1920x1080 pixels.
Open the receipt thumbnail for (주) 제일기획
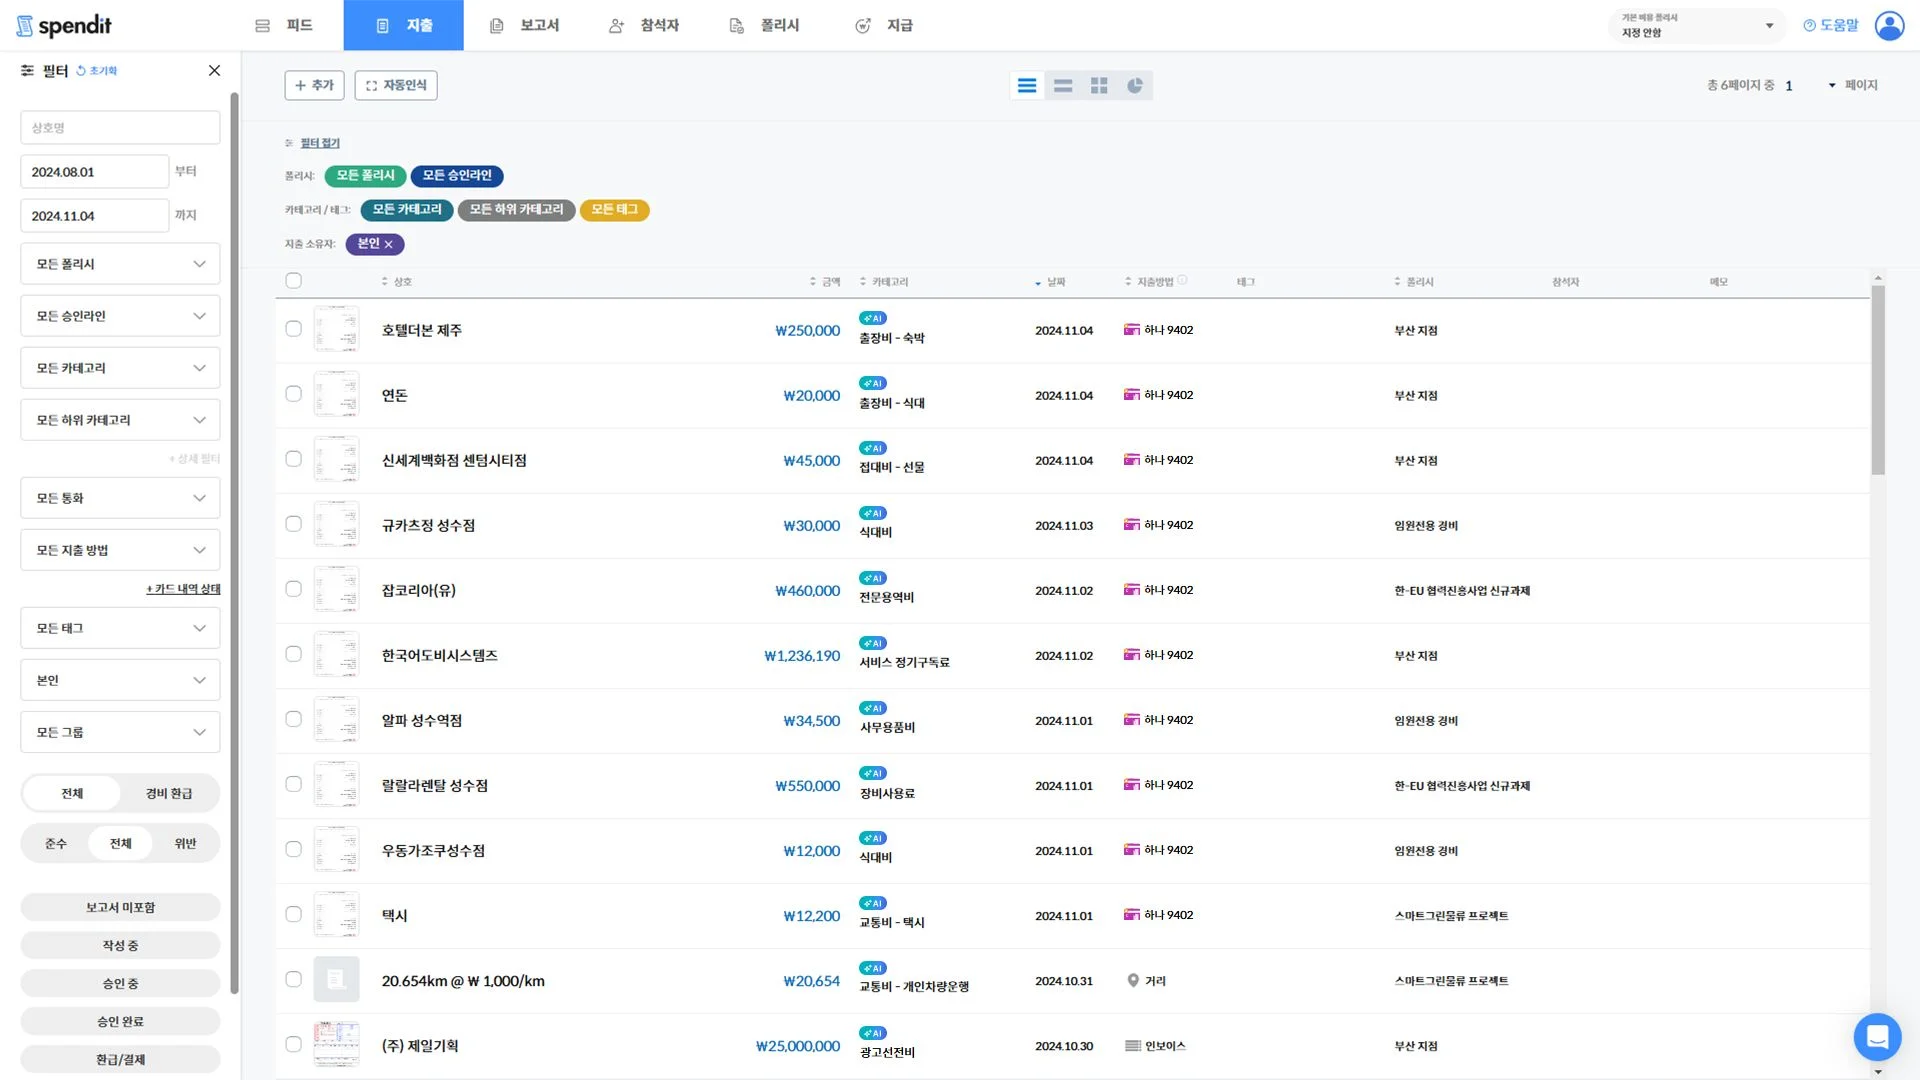pyautogui.click(x=336, y=1045)
